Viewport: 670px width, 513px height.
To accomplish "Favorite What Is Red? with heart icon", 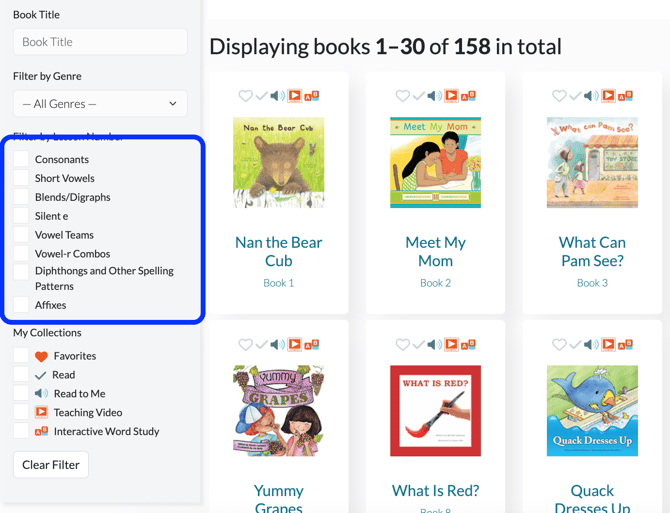I will tap(402, 344).
